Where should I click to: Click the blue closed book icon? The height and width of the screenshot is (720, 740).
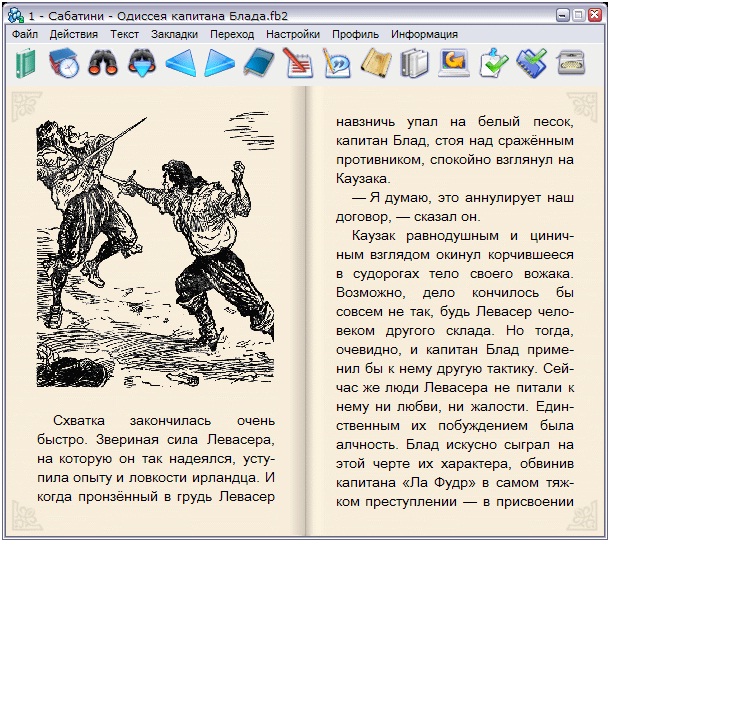coord(259,63)
